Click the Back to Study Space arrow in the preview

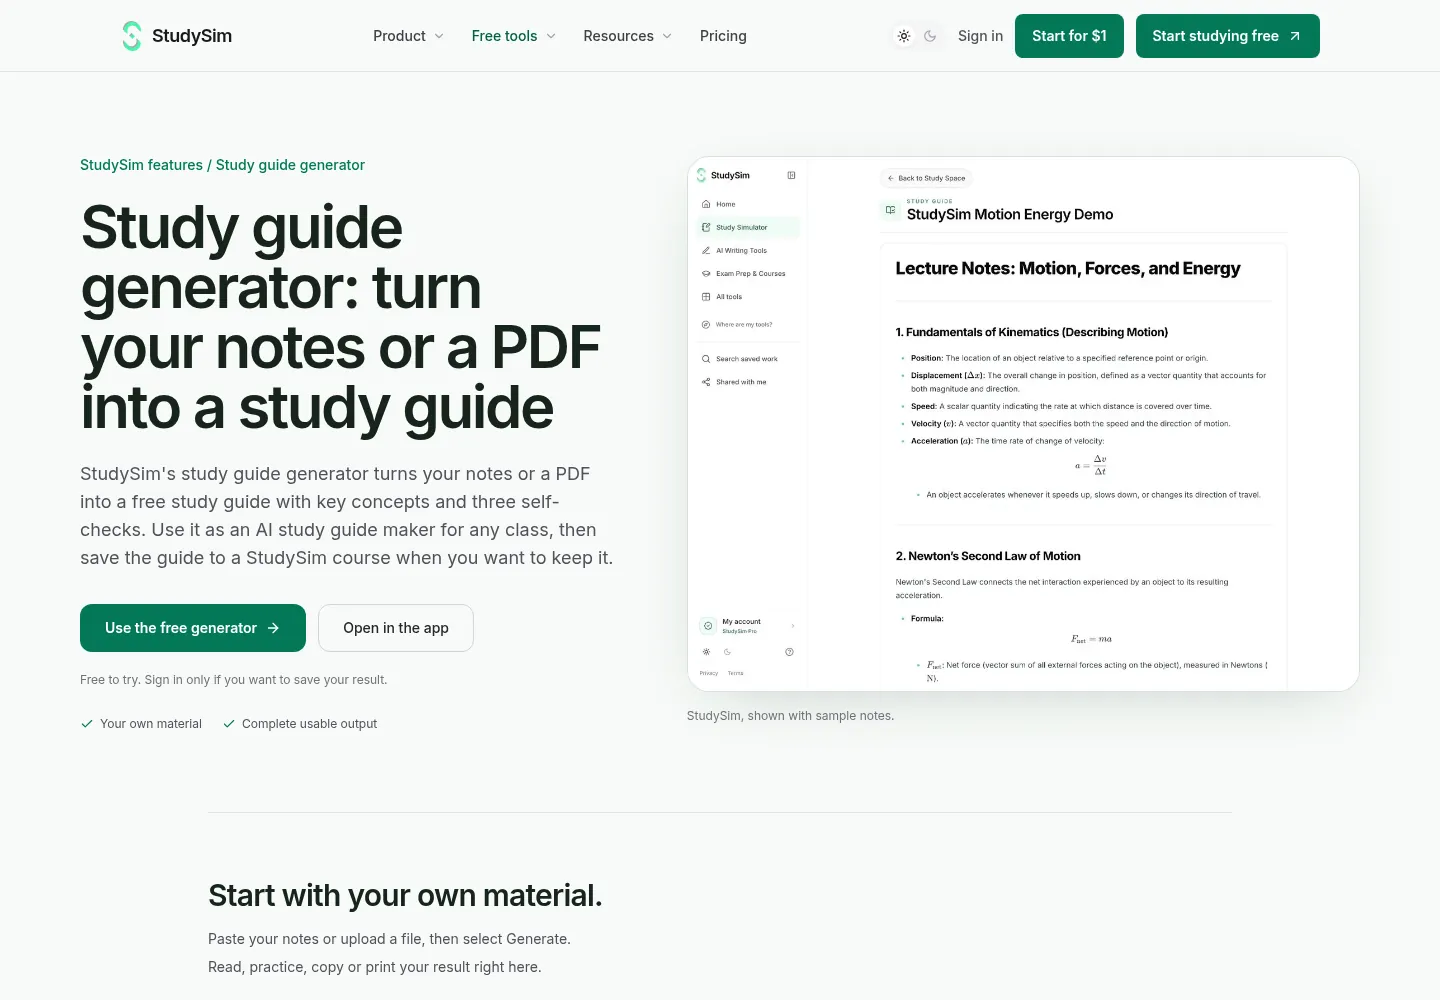point(890,178)
